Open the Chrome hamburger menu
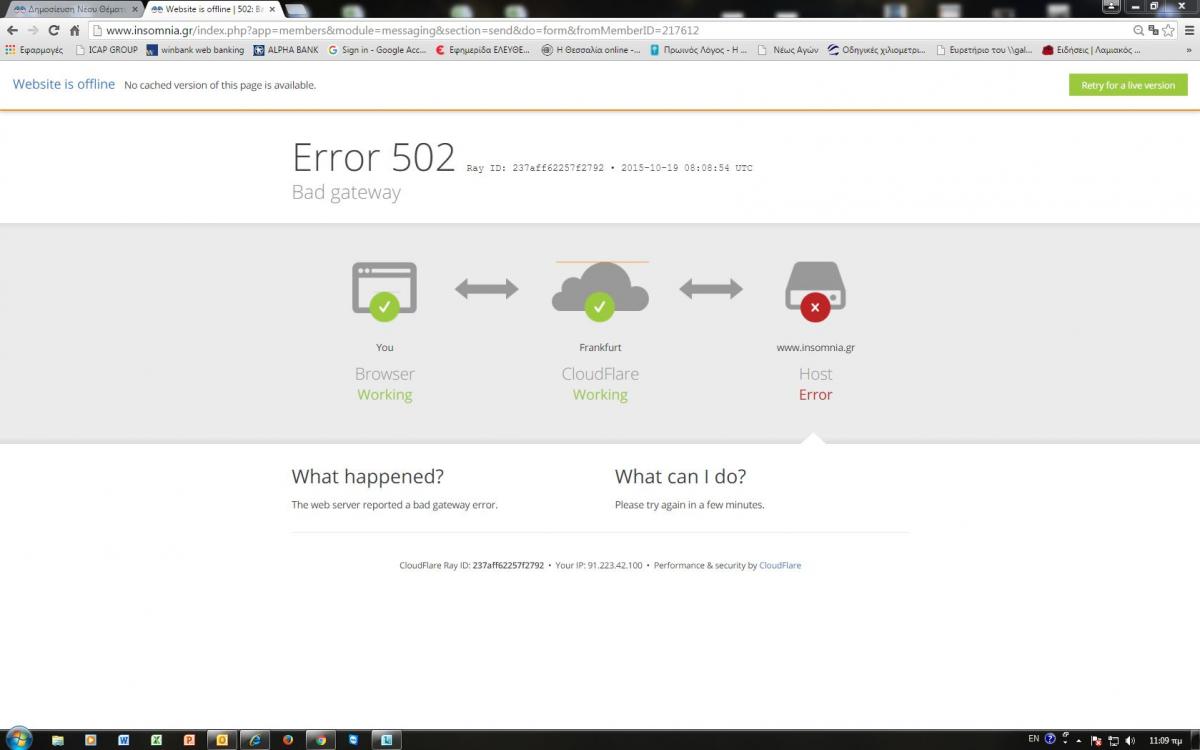The image size is (1200, 750). tap(1189, 30)
